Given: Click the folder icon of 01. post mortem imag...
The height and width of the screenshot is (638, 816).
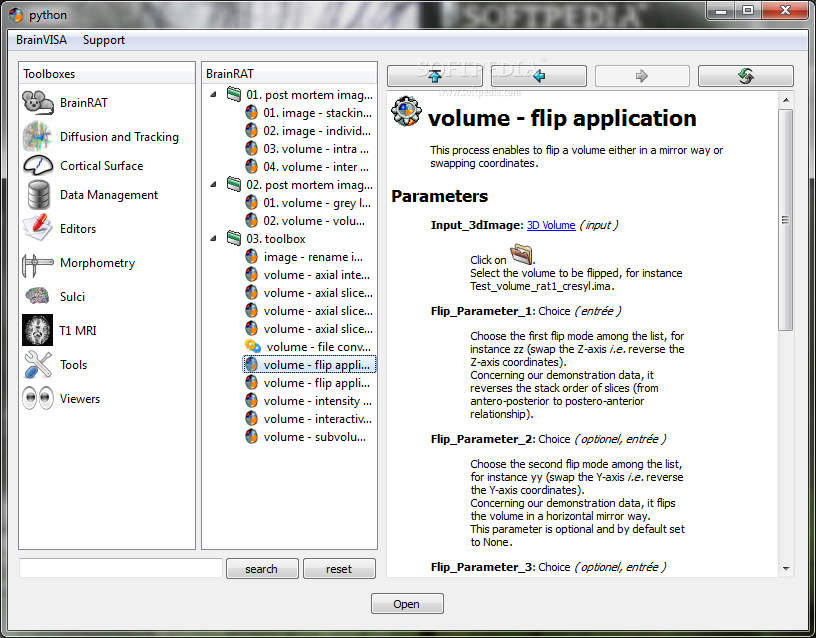Looking at the screenshot, I should click(234, 94).
